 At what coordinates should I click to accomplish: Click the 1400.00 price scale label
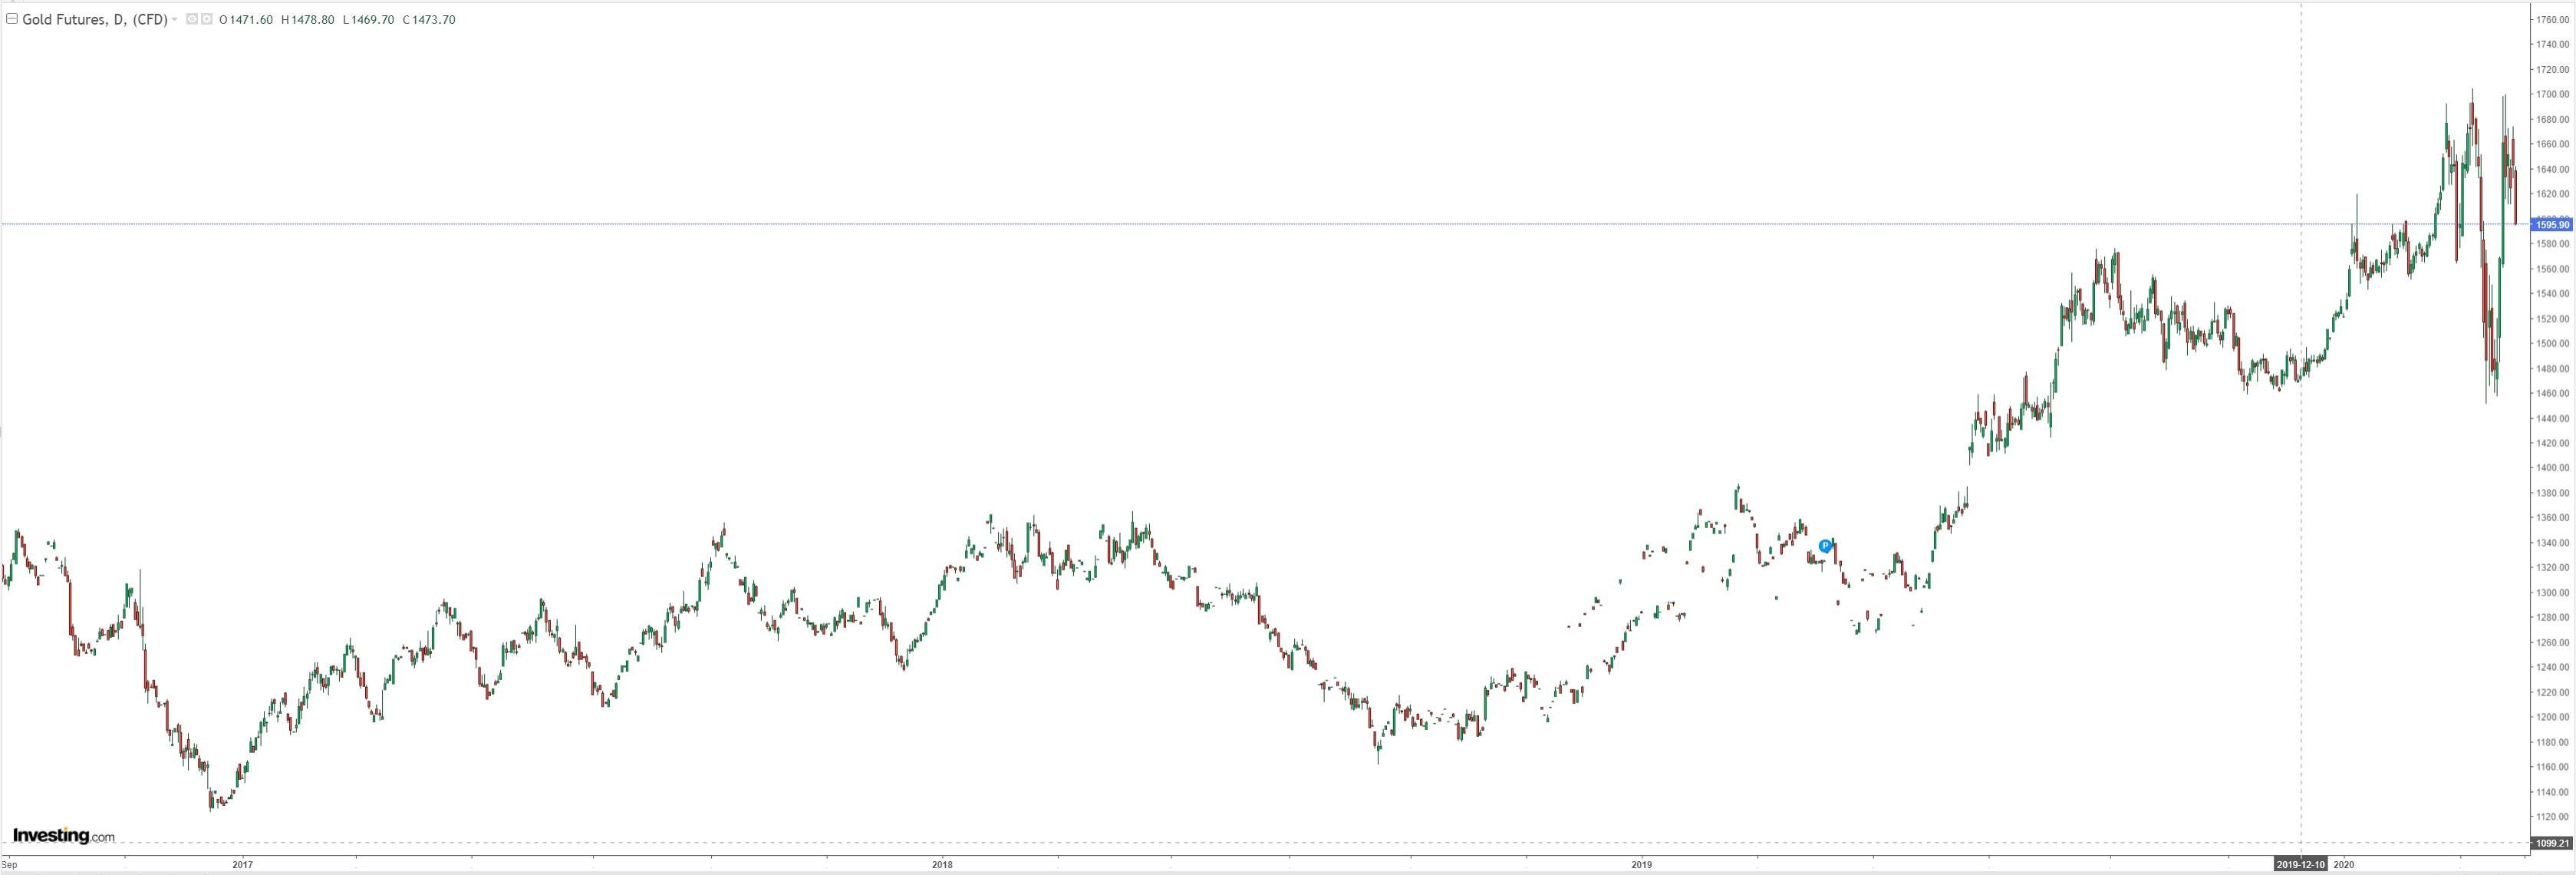click(2552, 468)
